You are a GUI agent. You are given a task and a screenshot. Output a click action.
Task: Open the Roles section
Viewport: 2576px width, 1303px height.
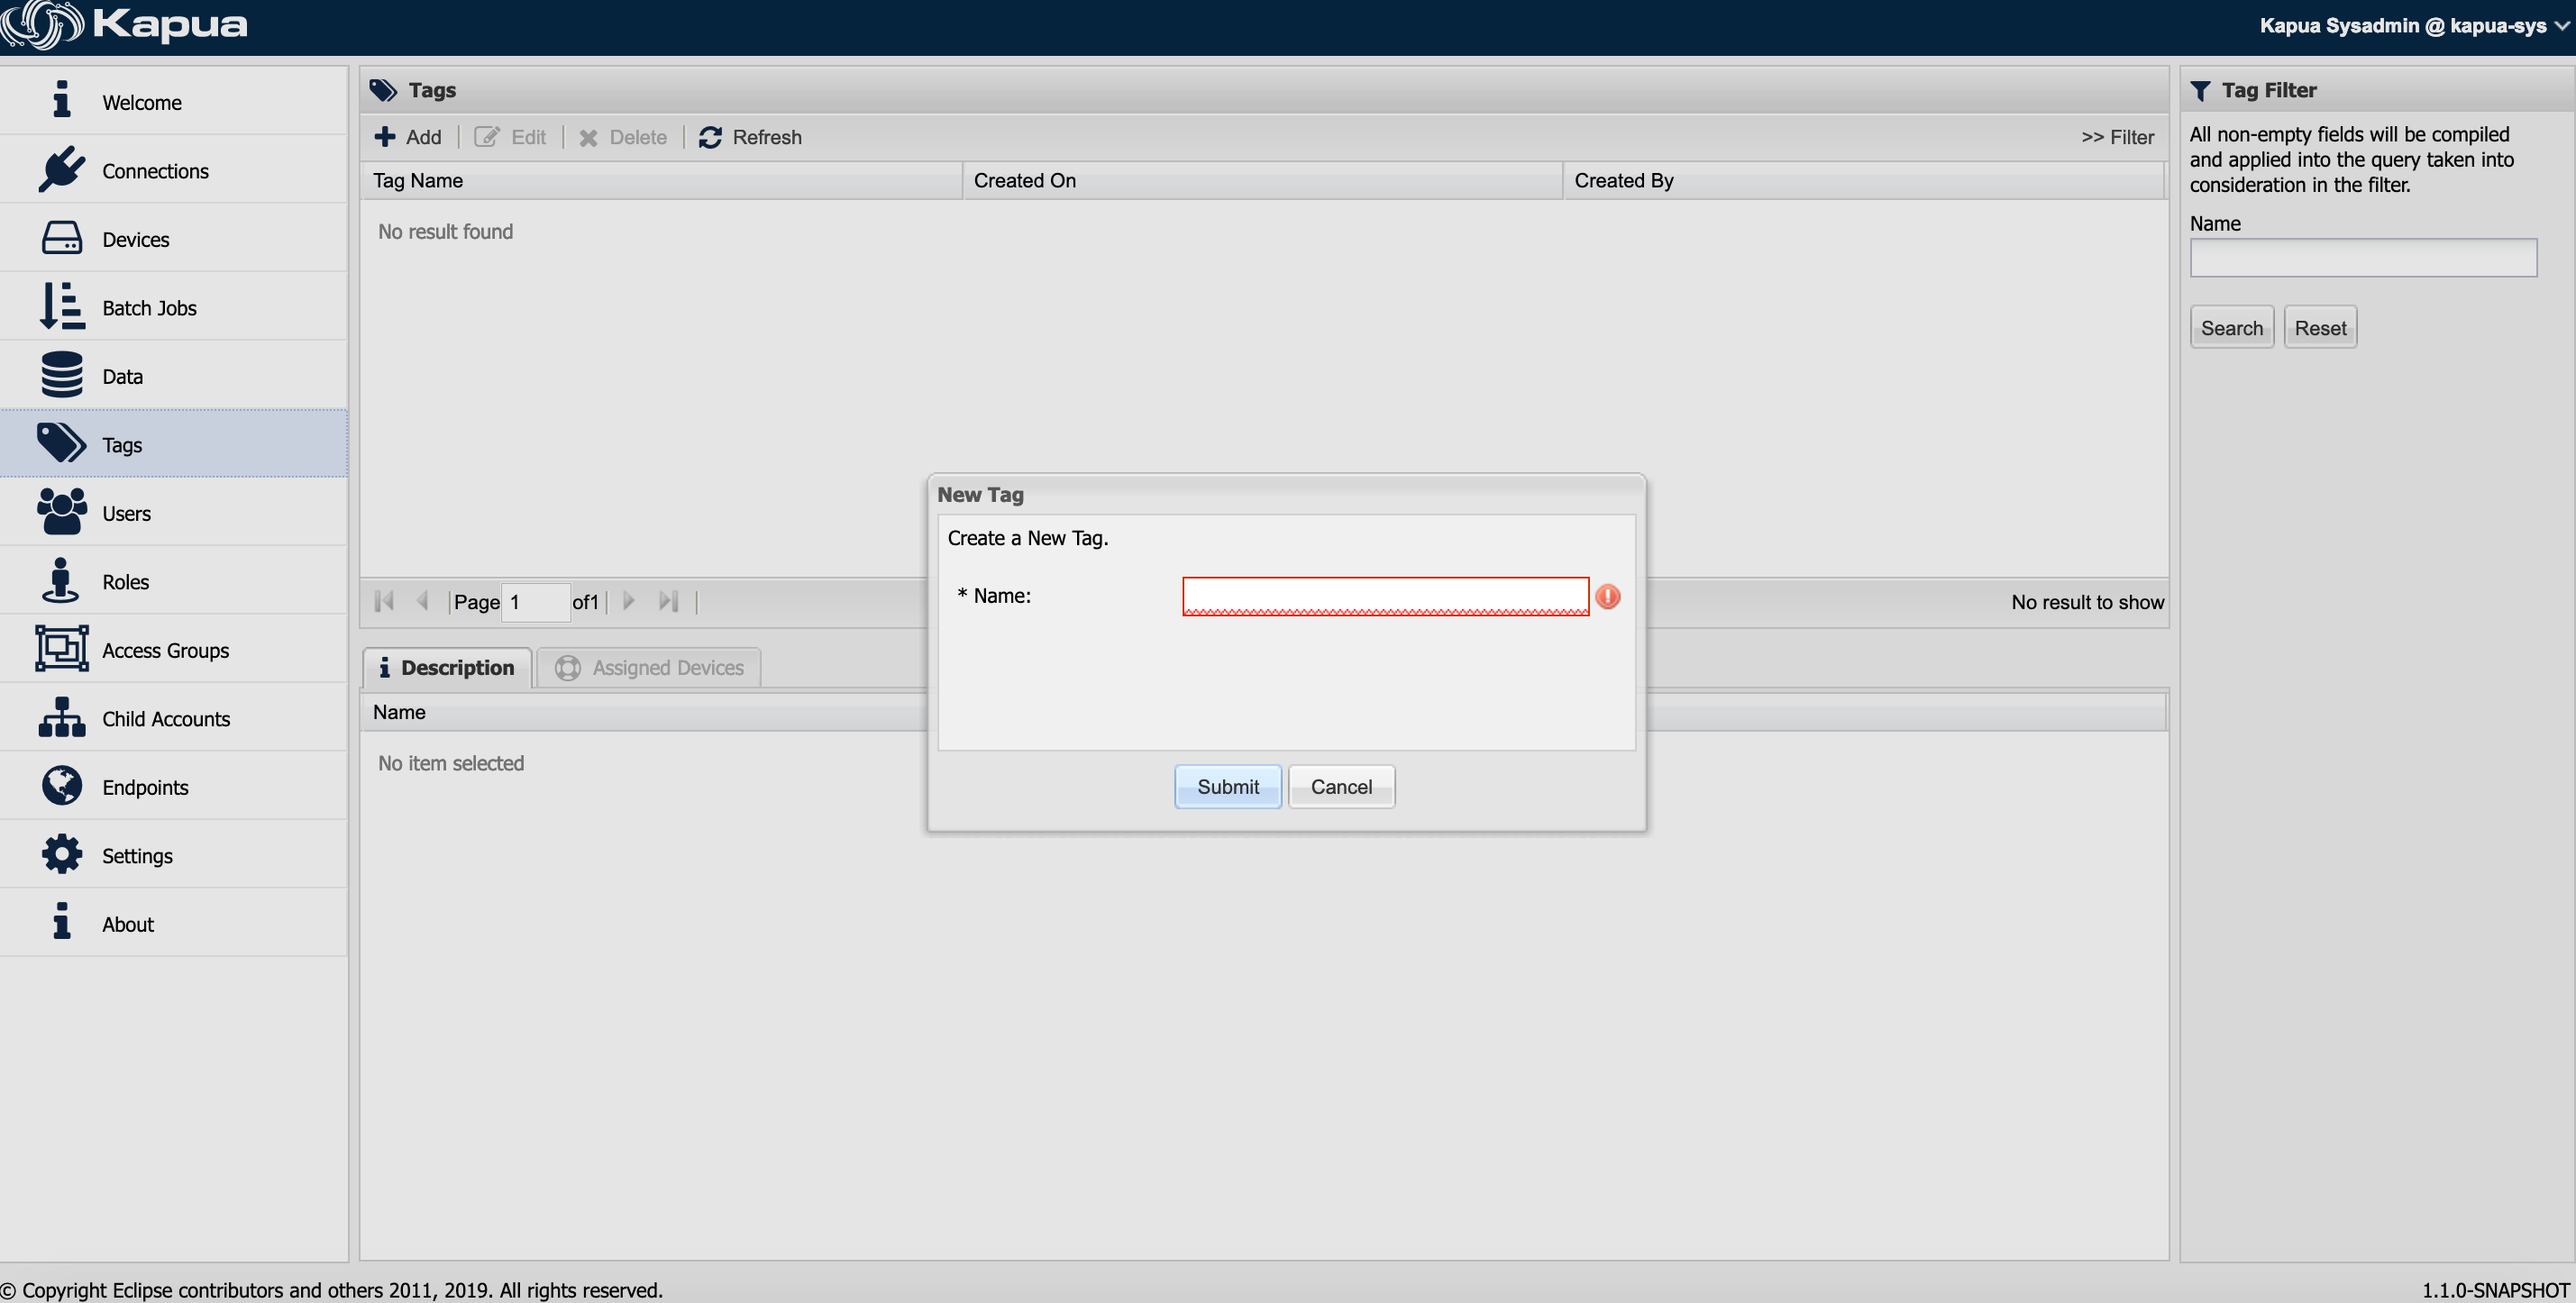125,581
